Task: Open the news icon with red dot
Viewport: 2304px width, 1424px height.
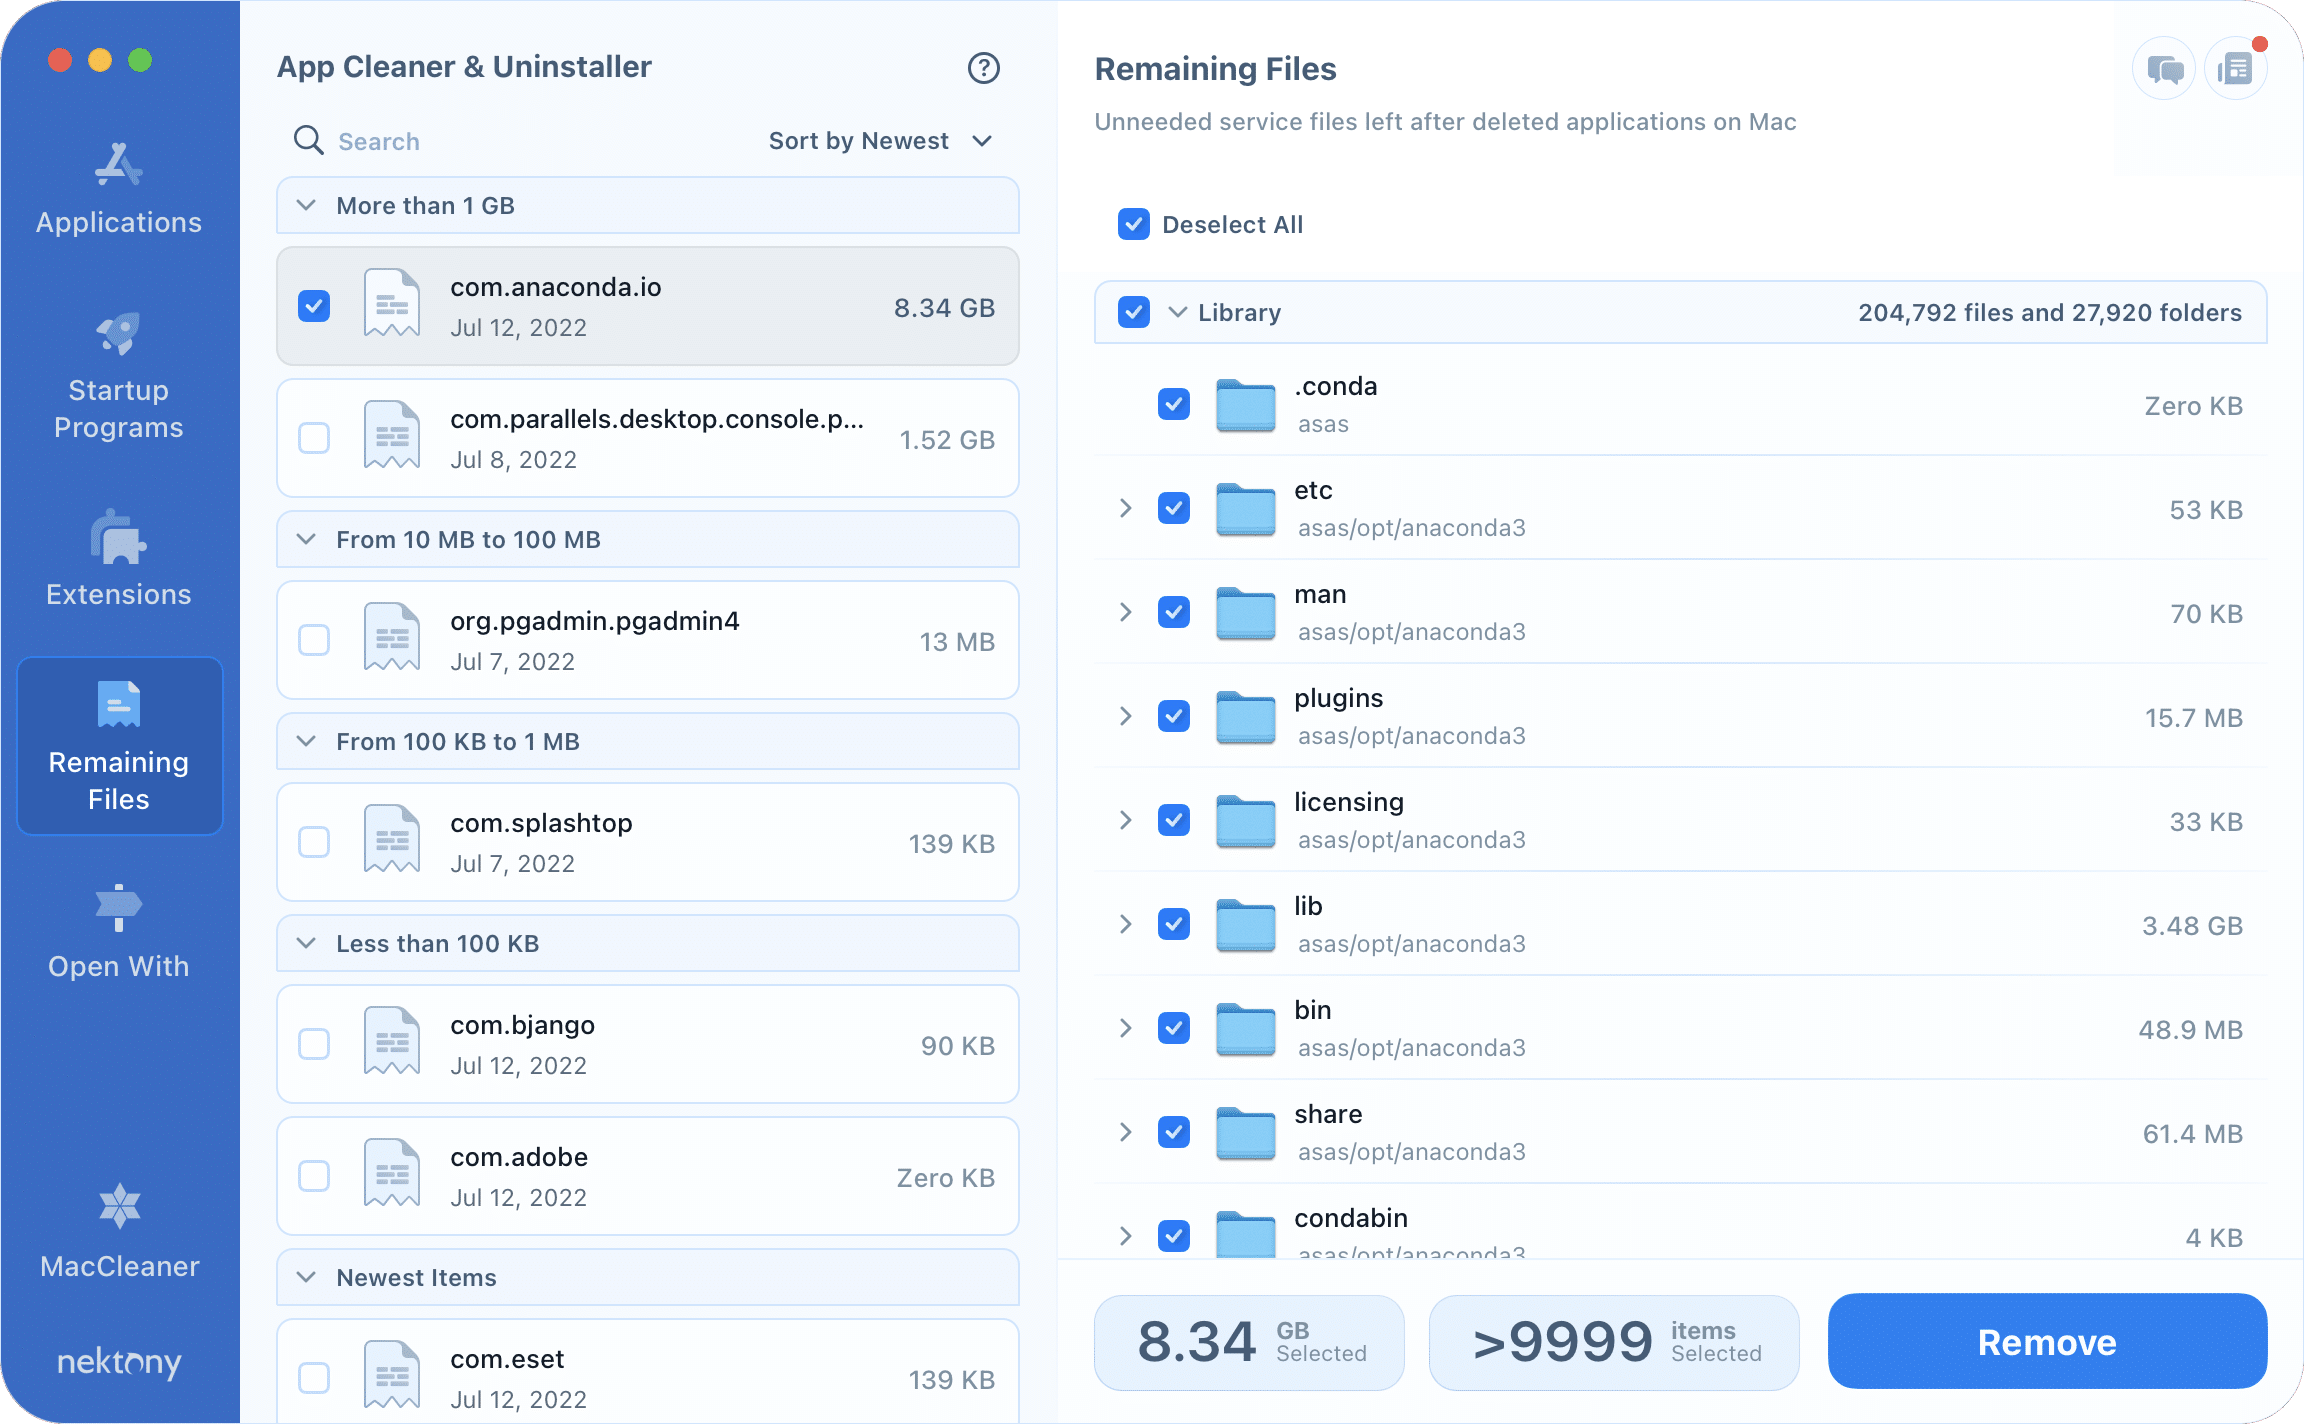Action: (2235, 70)
